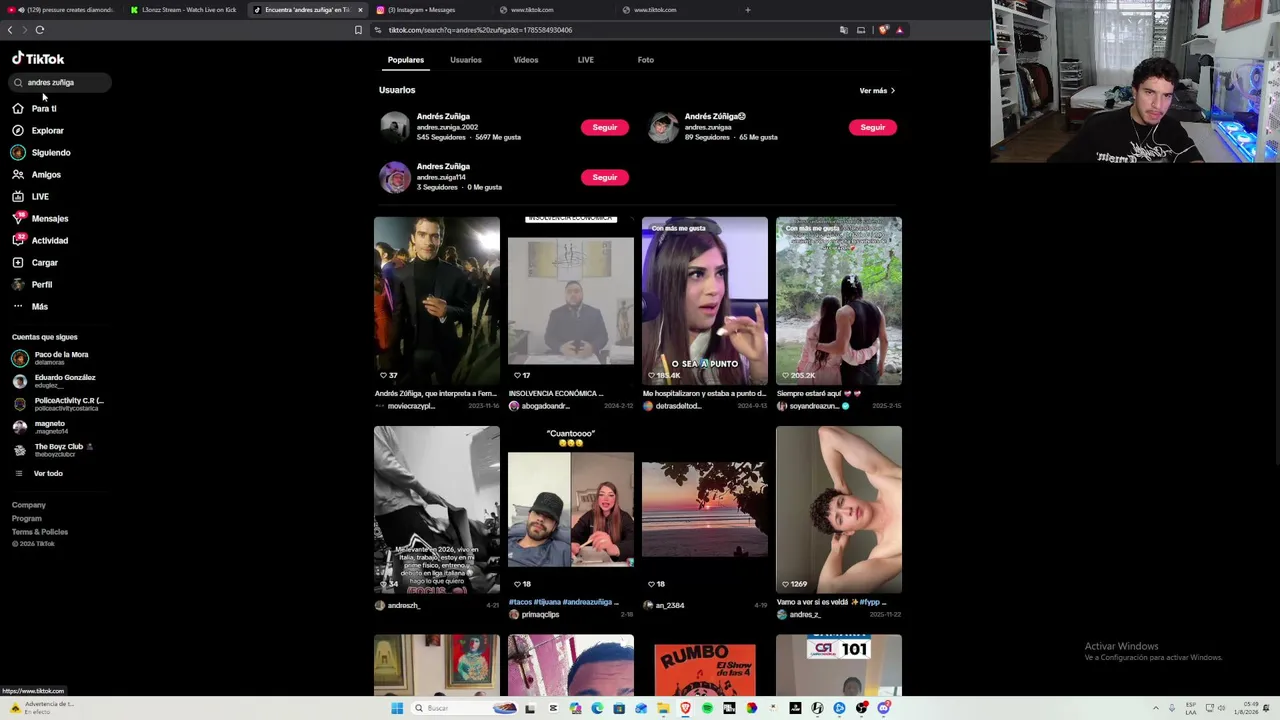Open 'Vamo a ver si es veldá' video
Viewport: 1280px width, 720px height.
(839, 510)
